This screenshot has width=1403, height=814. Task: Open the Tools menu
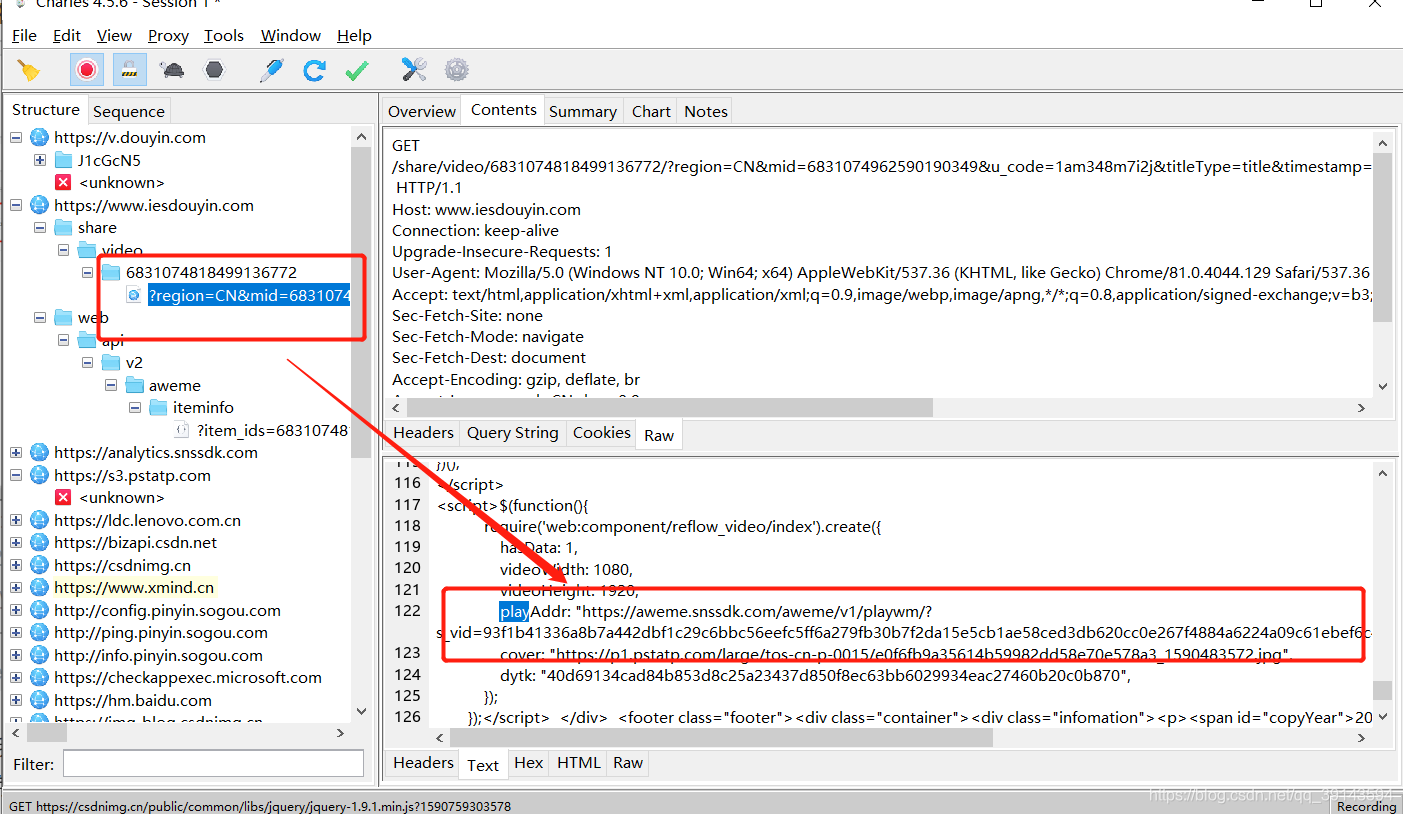tap(224, 35)
